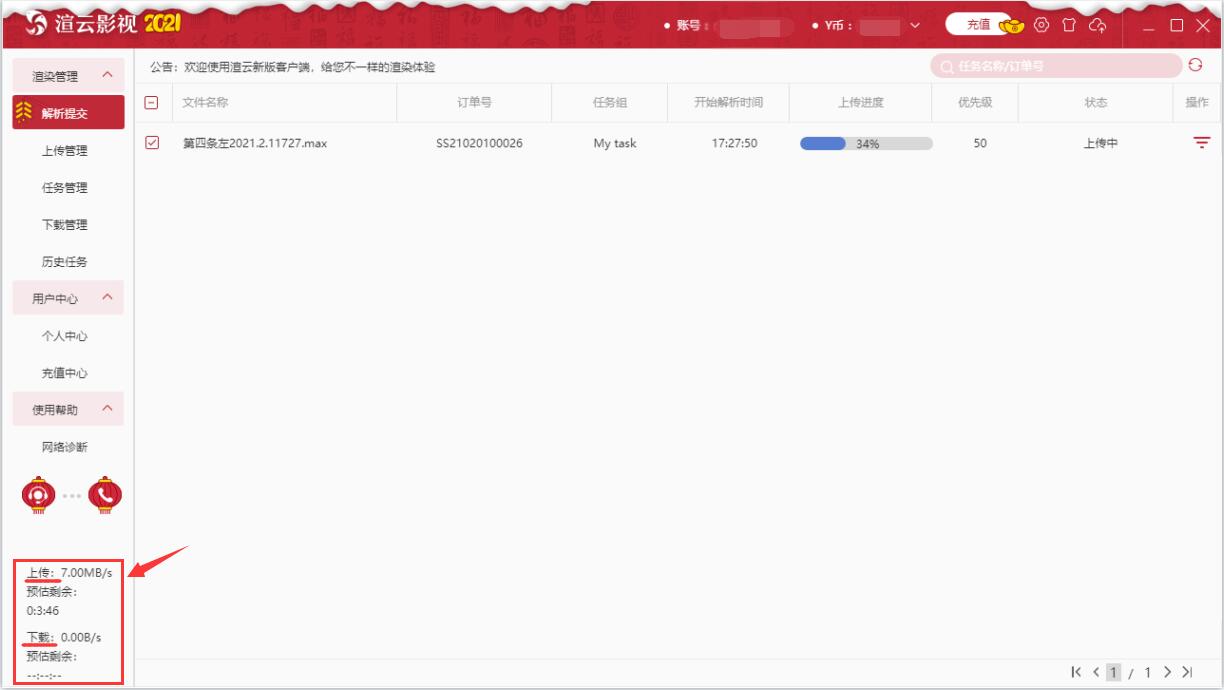This screenshot has height=690, width=1224.
Task: Click the 34% upload progress bar
Action: [x=866, y=143]
